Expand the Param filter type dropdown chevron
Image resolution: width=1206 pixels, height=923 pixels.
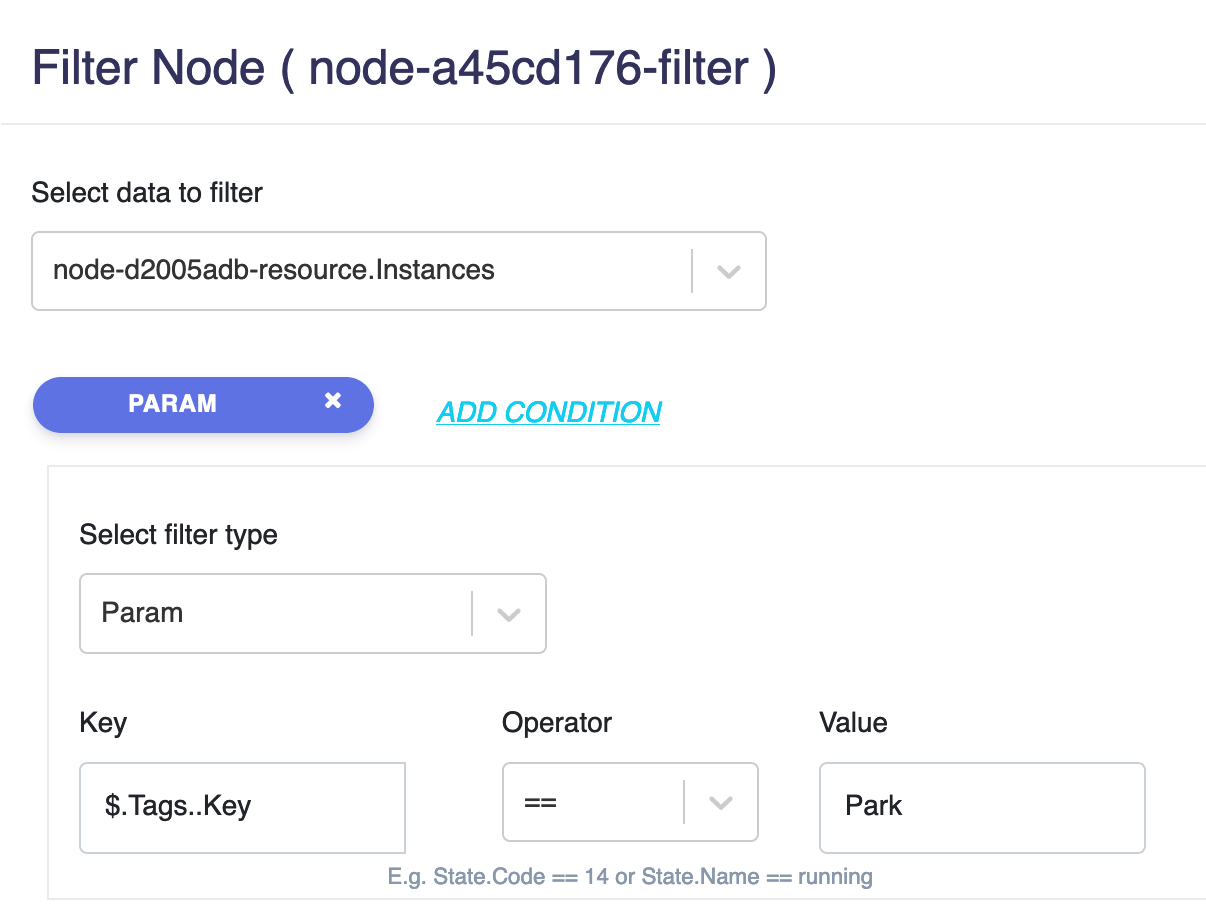pyautogui.click(x=509, y=614)
